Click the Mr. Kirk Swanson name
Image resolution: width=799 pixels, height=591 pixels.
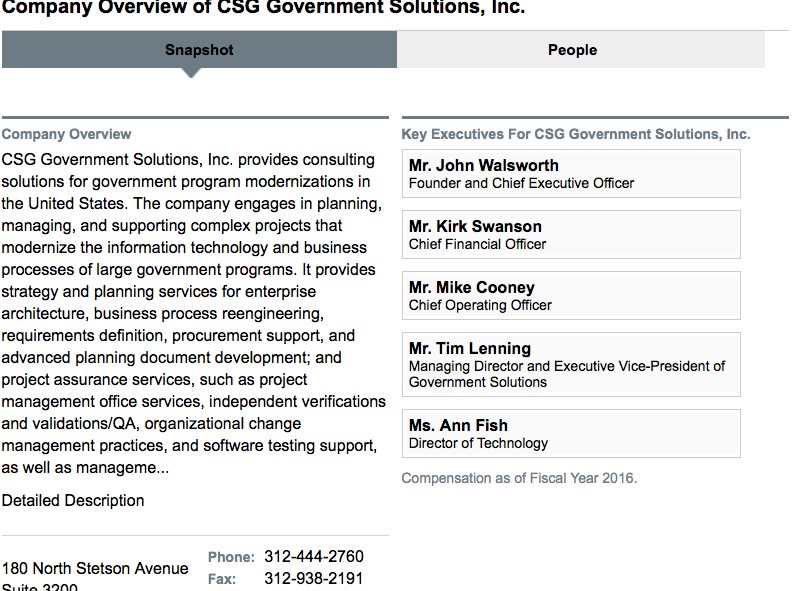[x=475, y=227]
